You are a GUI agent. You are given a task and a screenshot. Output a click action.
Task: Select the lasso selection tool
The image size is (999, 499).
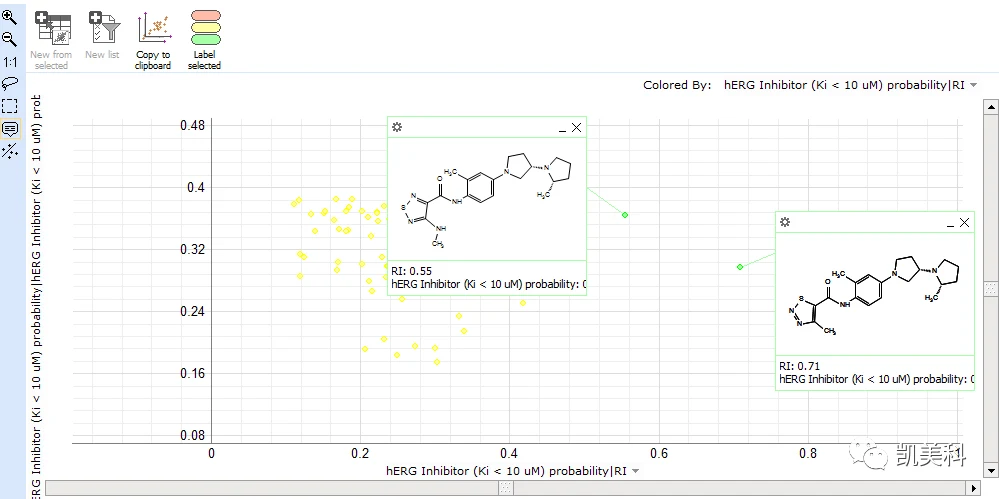coord(10,83)
